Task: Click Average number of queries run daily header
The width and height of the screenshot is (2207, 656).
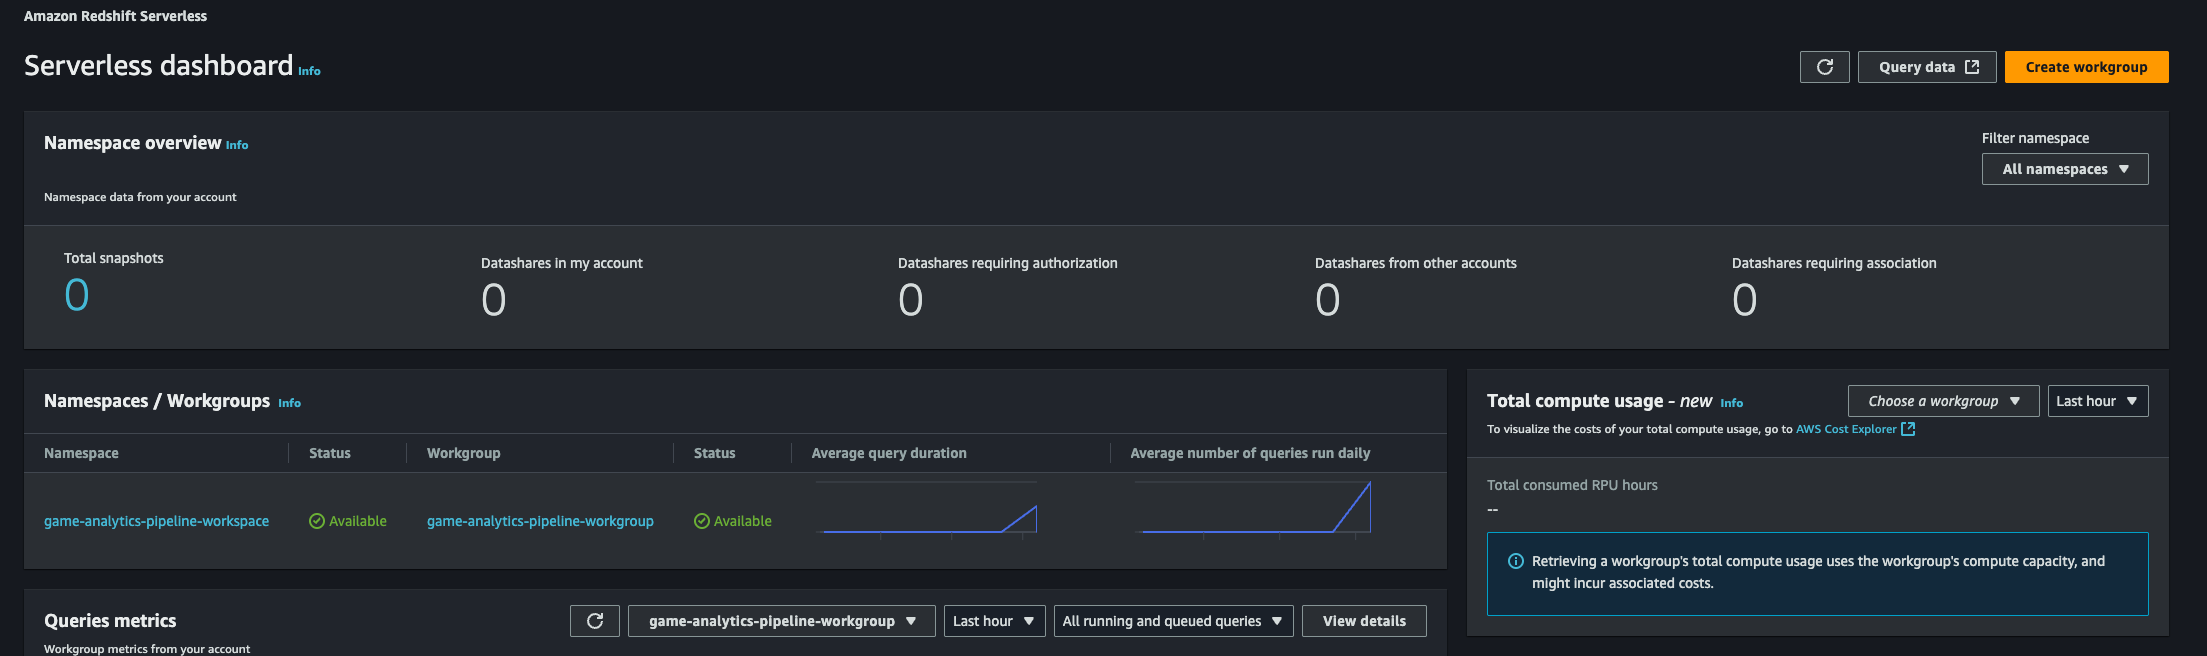Action: 1250,453
